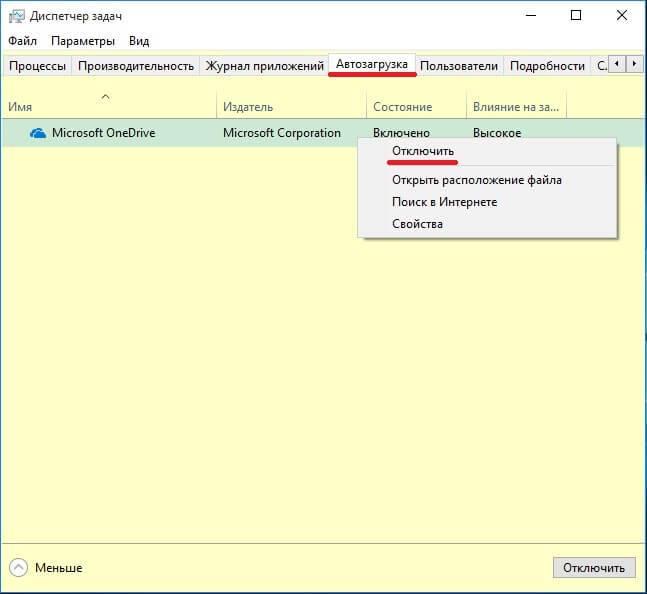This screenshot has height=594, width=647.
Task: Open the Параметры menu
Action: click(83, 41)
